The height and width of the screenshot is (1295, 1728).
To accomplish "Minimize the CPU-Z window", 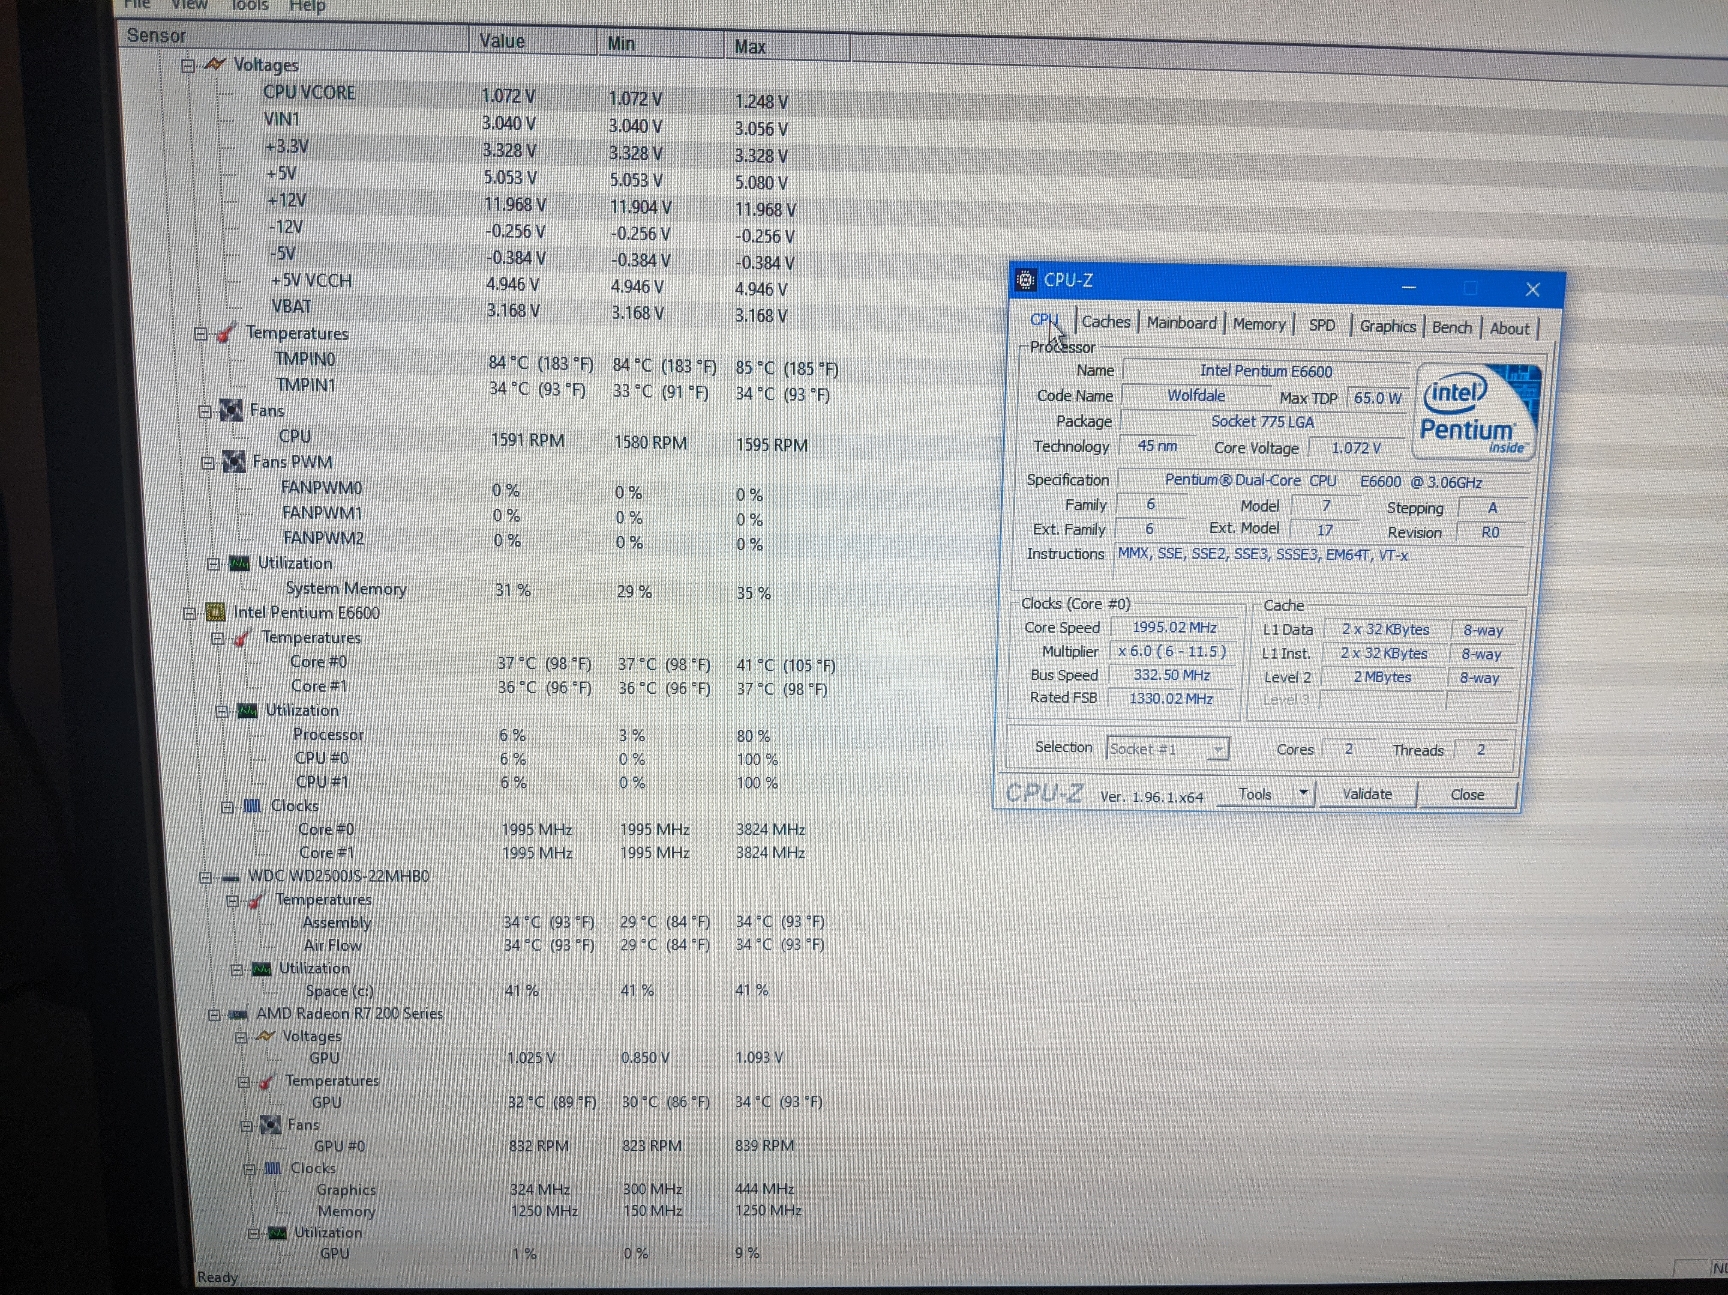I will (x=1408, y=287).
